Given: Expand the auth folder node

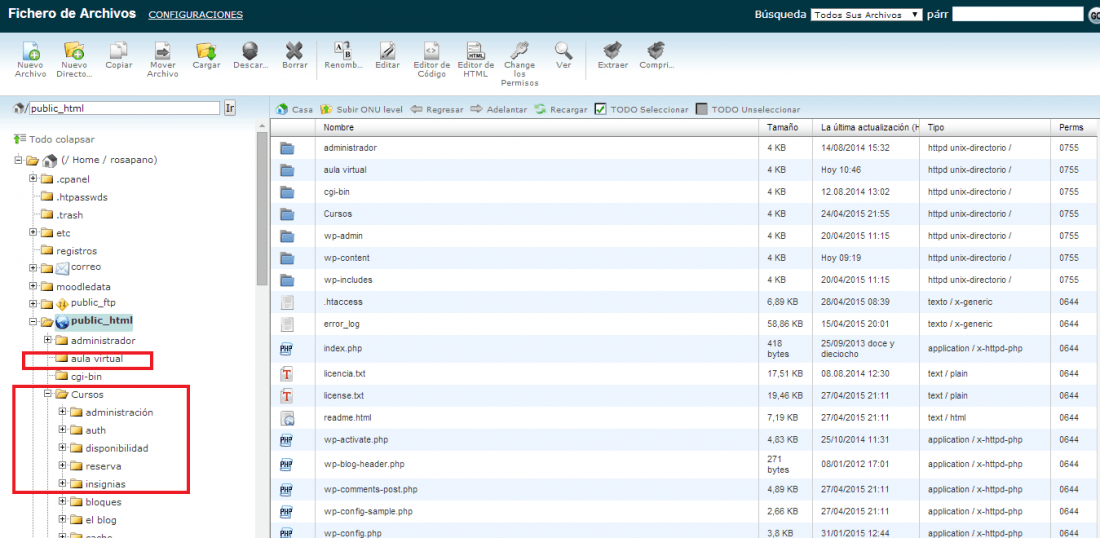Looking at the screenshot, I should coord(62,429).
